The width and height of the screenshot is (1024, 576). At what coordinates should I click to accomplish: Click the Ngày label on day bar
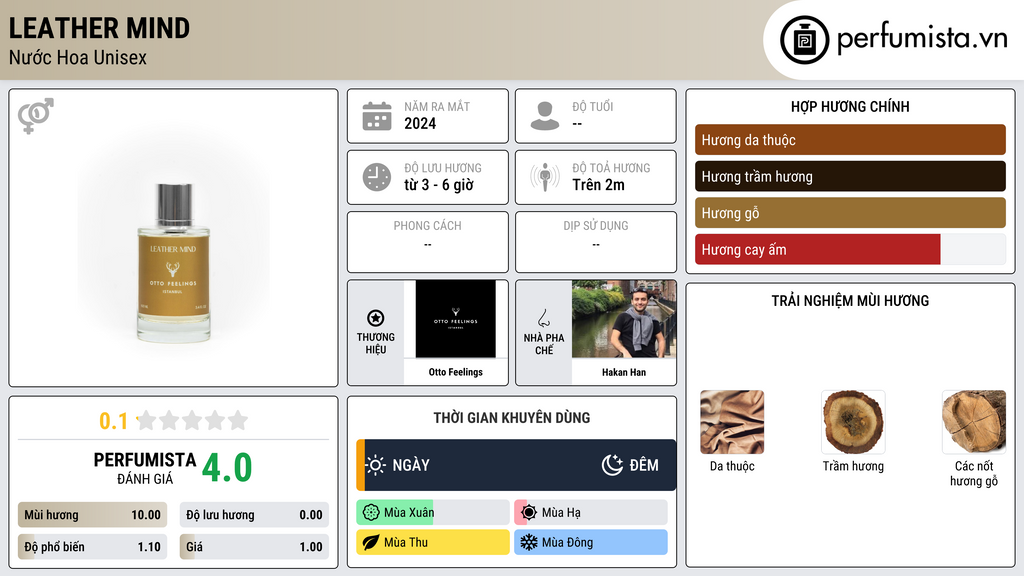point(411,465)
